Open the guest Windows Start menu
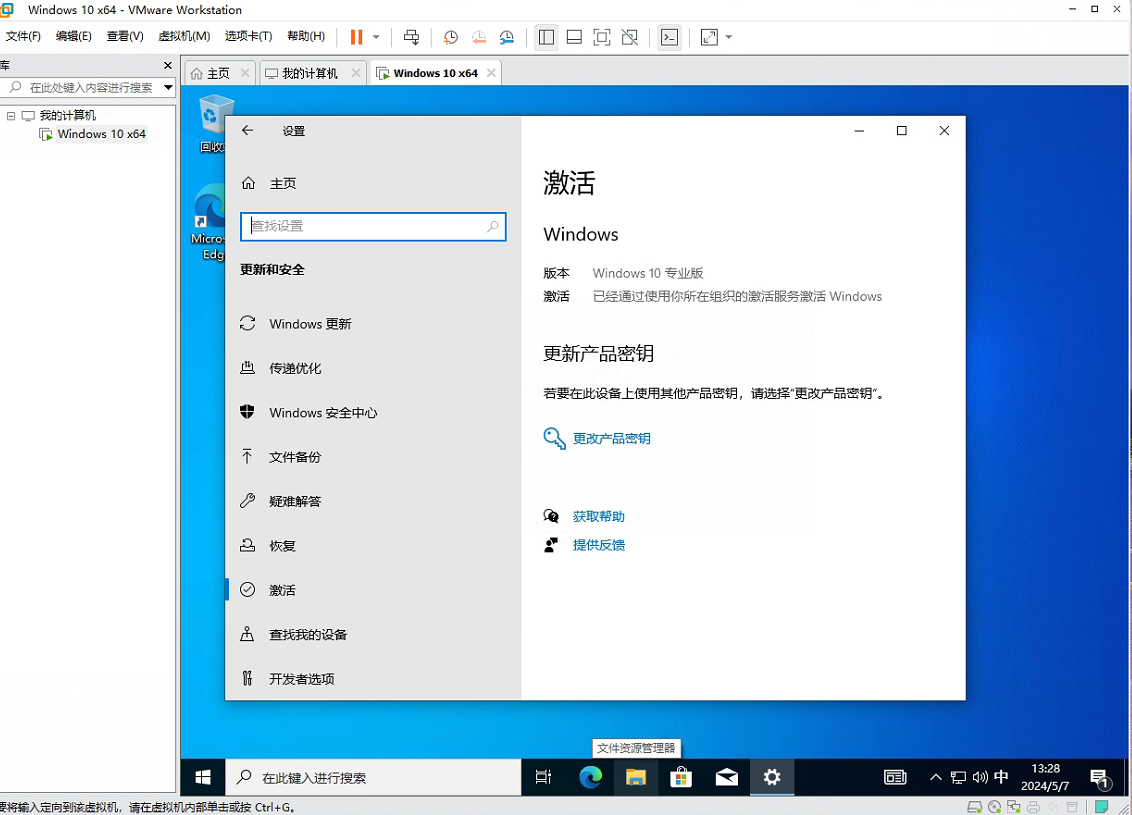Screen dimensions: 1132x815 tap(203, 777)
